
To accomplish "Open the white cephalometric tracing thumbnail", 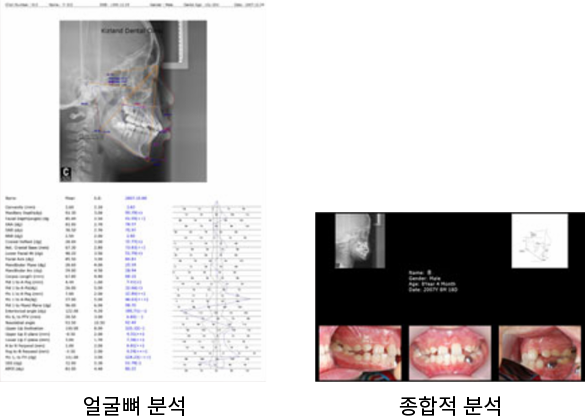I will [x=540, y=241].
